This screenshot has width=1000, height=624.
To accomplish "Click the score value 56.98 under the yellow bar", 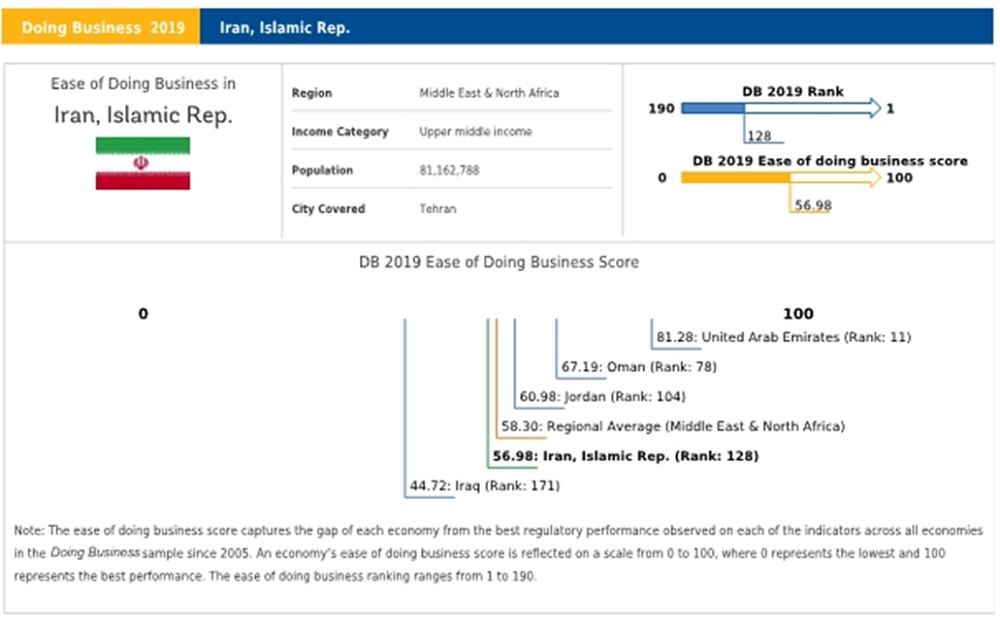I will point(813,205).
